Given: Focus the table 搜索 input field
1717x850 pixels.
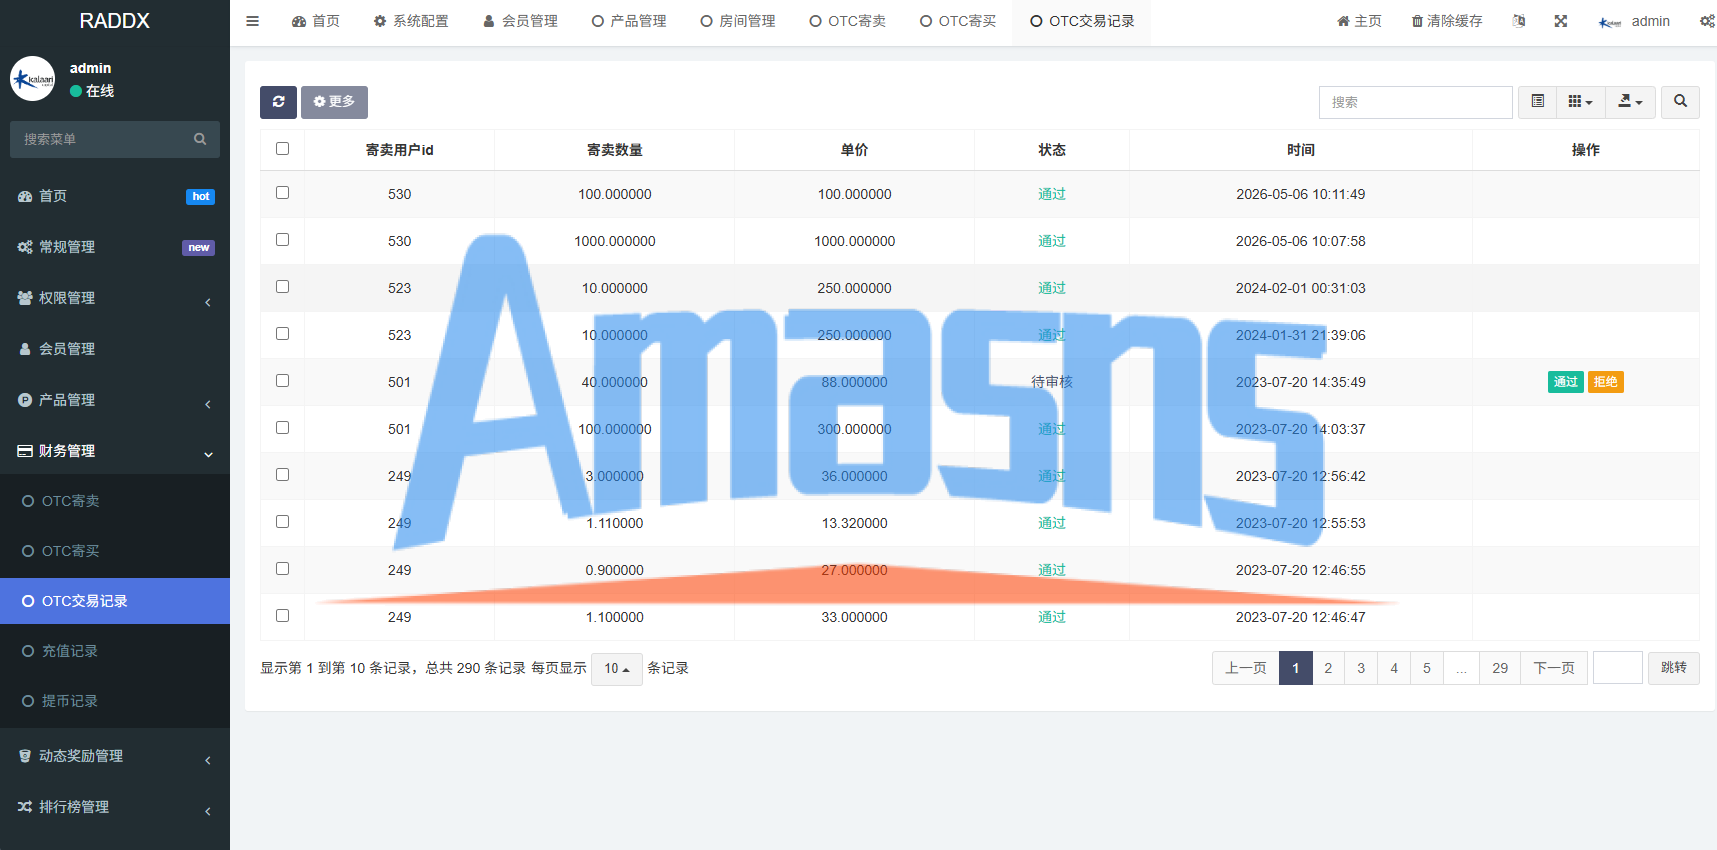Looking at the screenshot, I should point(1416,102).
